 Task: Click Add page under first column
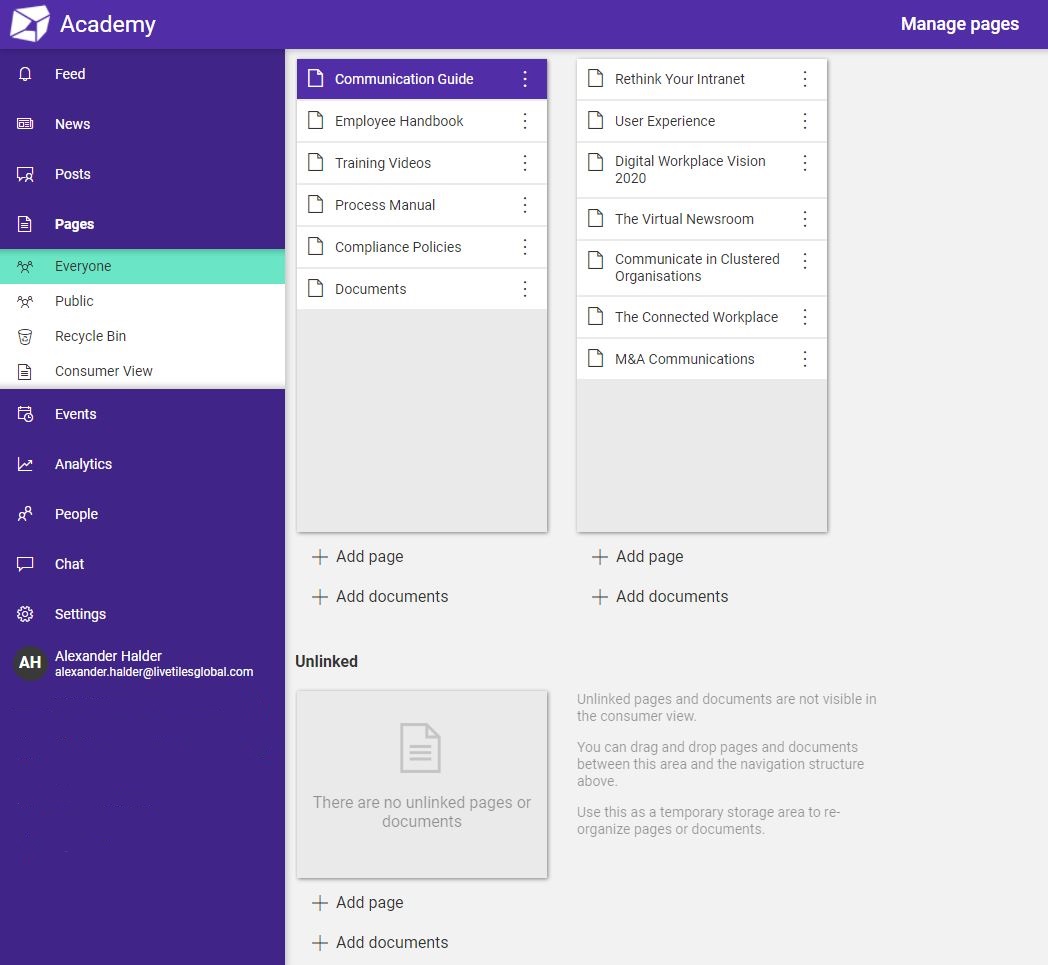tap(358, 557)
